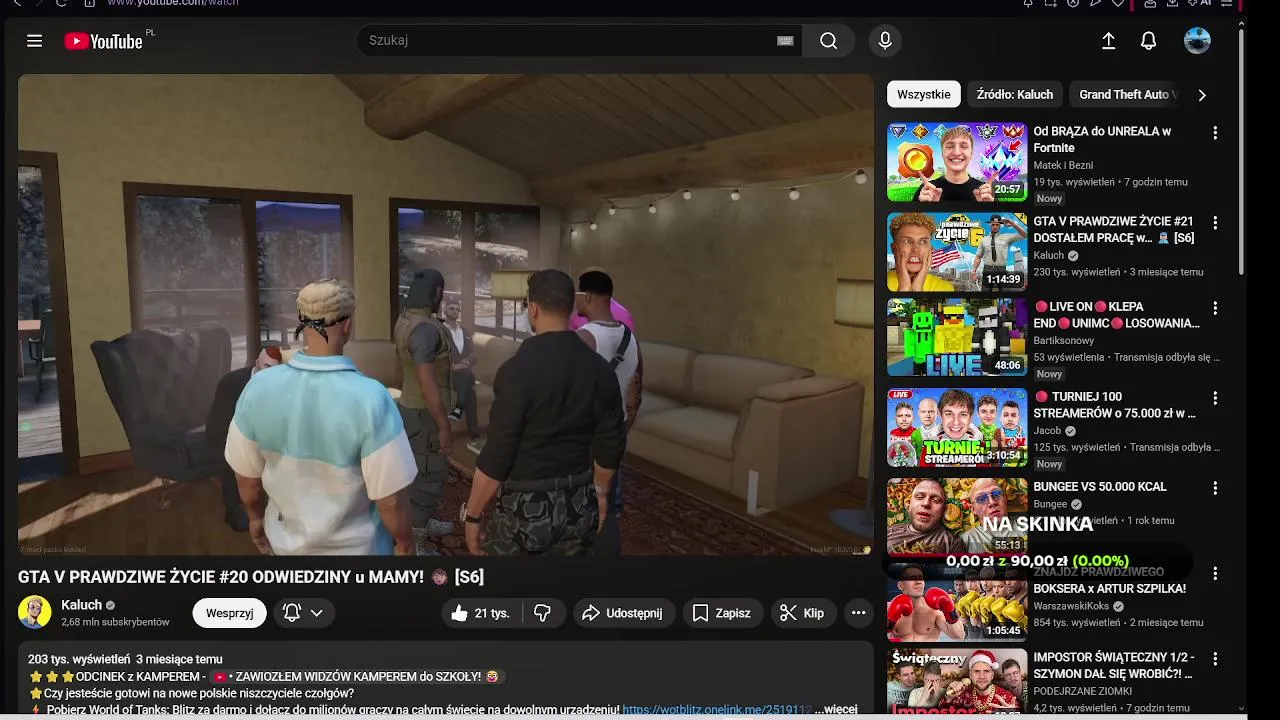Dislike the video with thumbs down
1280x720 pixels.
[542, 613]
